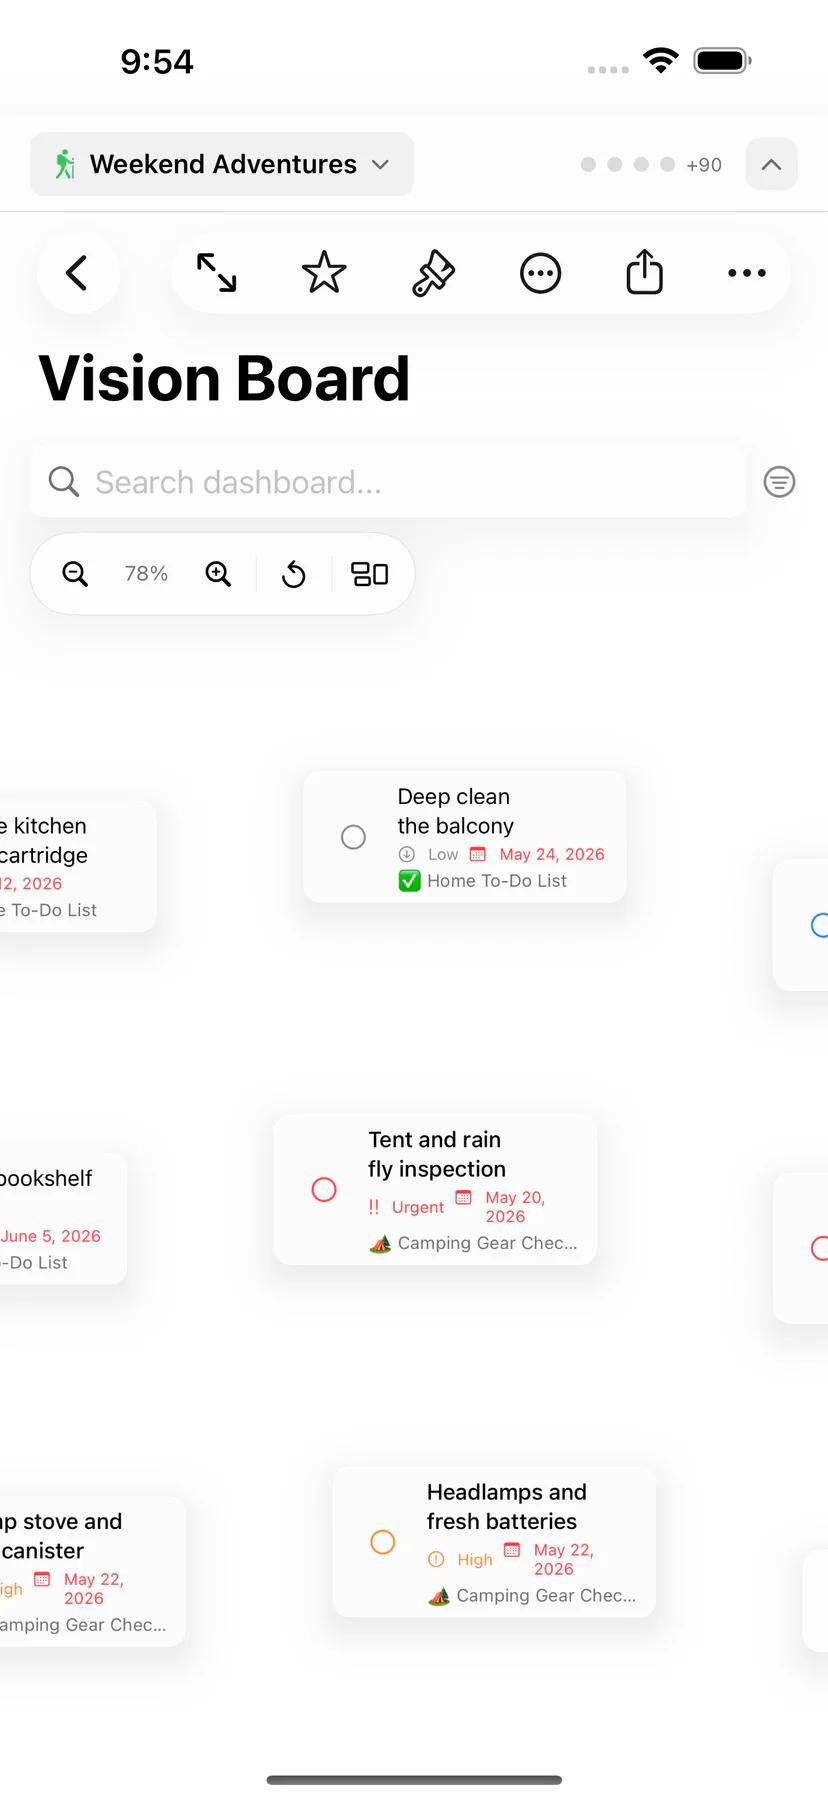Tap the hiker icon in the workspace selector
The width and height of the screenshot is (828, 1800).
pyautogui.click(x=65, y=164)
